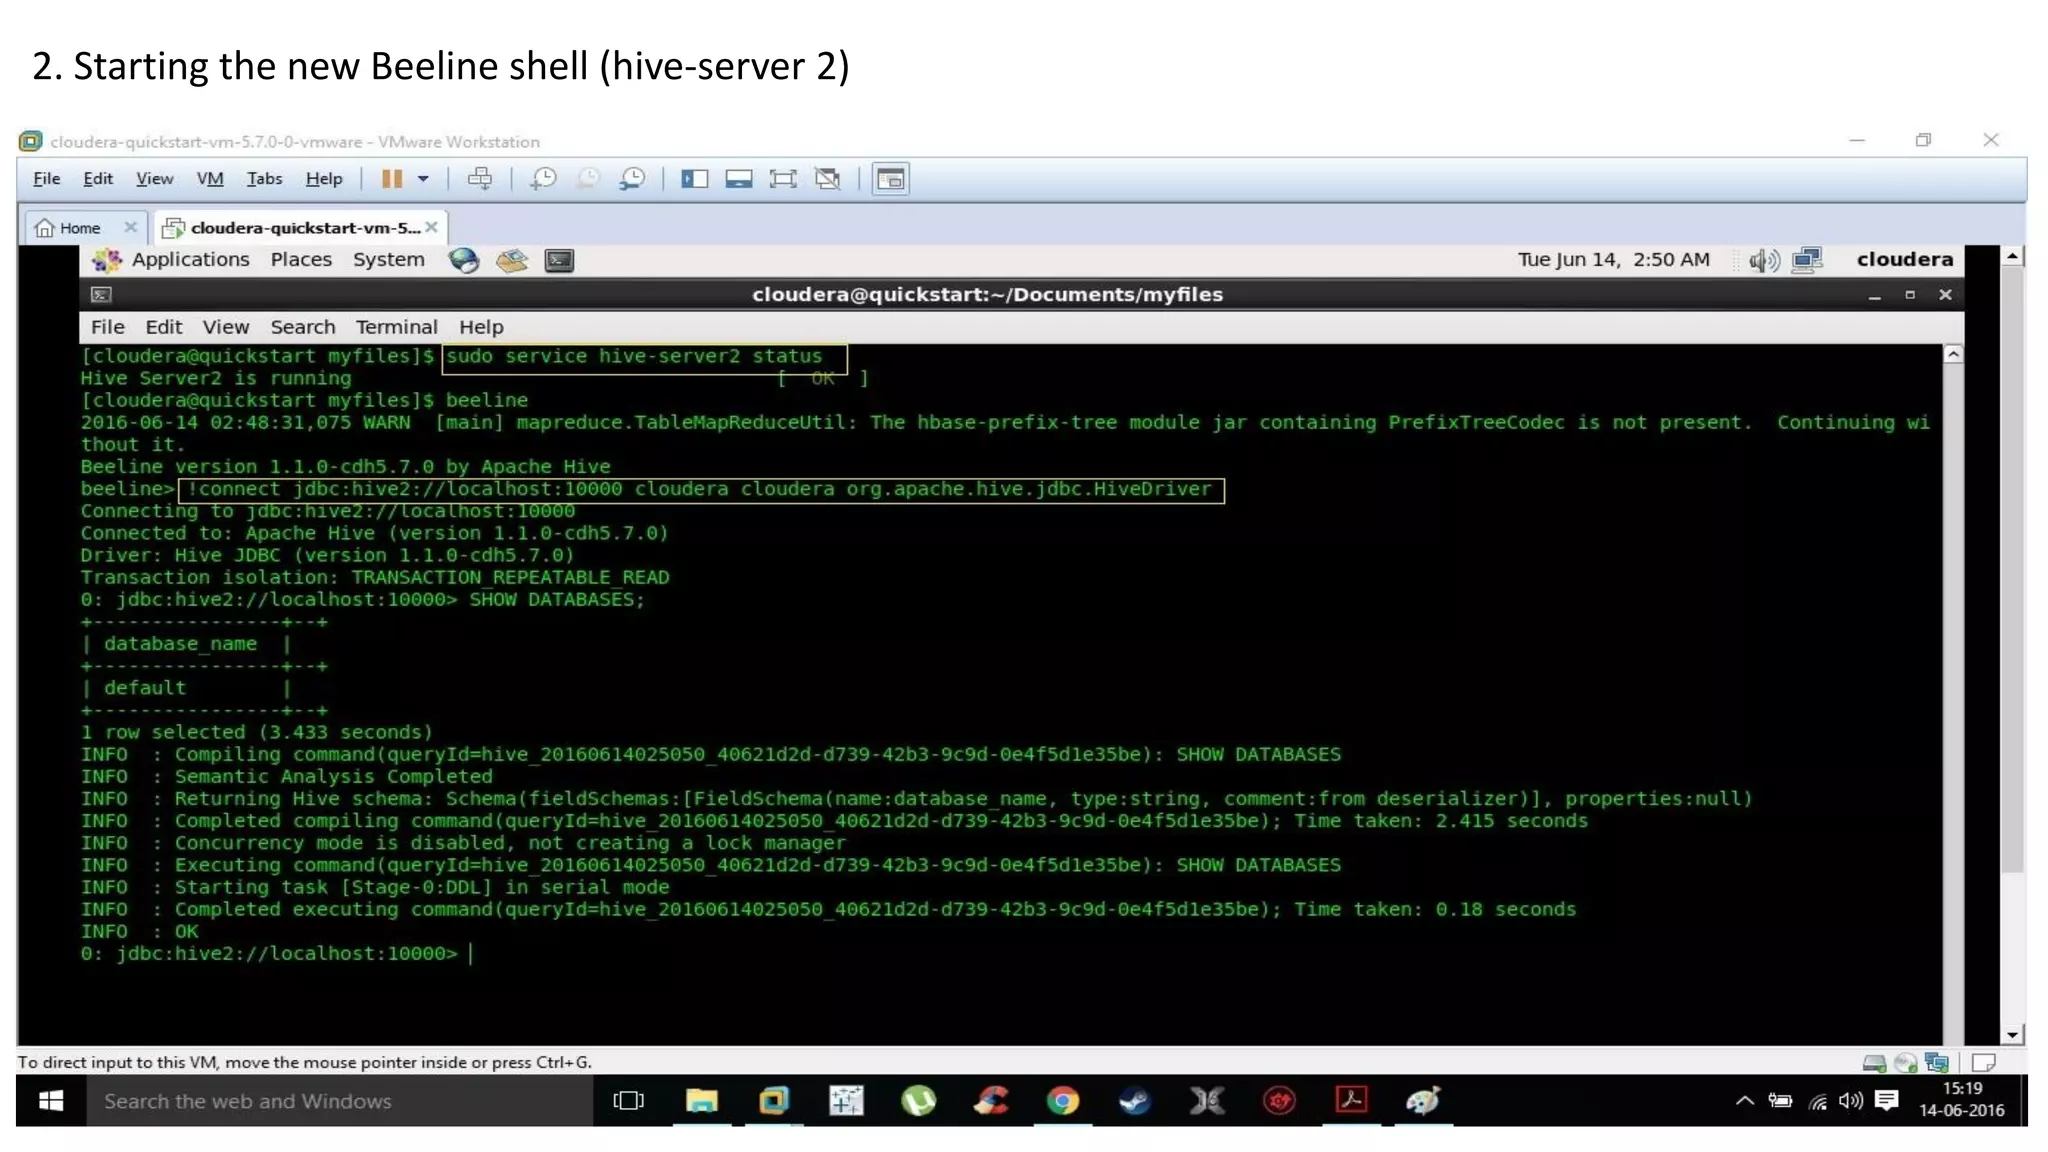Open the terminal Edit menu
This screenshot has height=1152, width=2048.
pyautogui.click(x=164, y=327)
